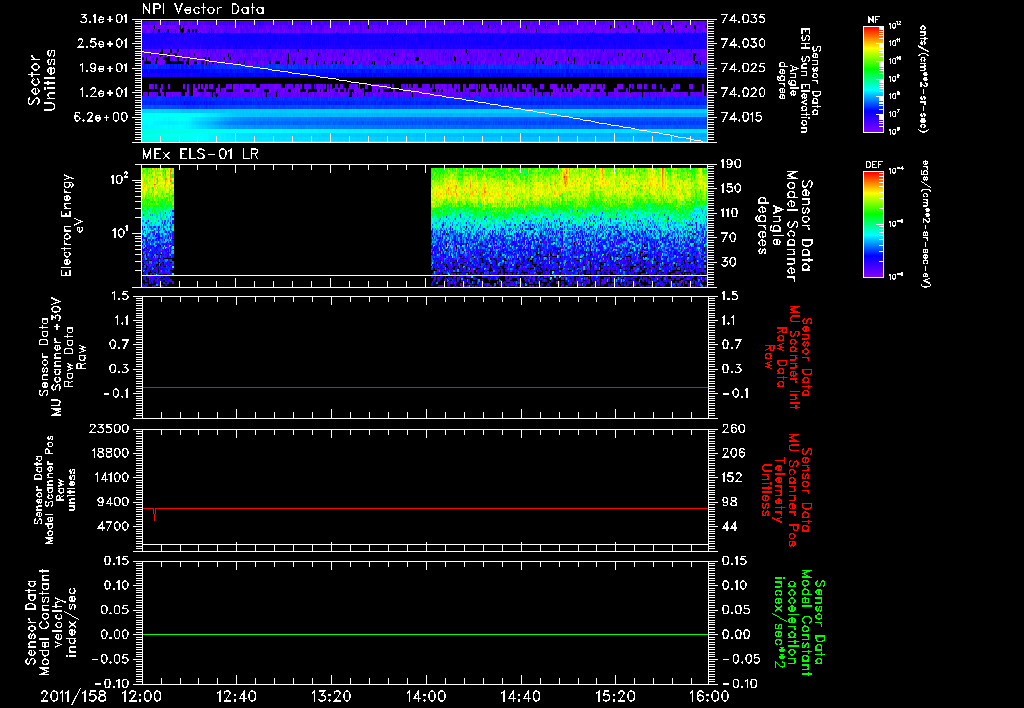Screen dimensions: 1024x708
Task: Click the Sector Unitless axis label
Action: tap(42, 78)
